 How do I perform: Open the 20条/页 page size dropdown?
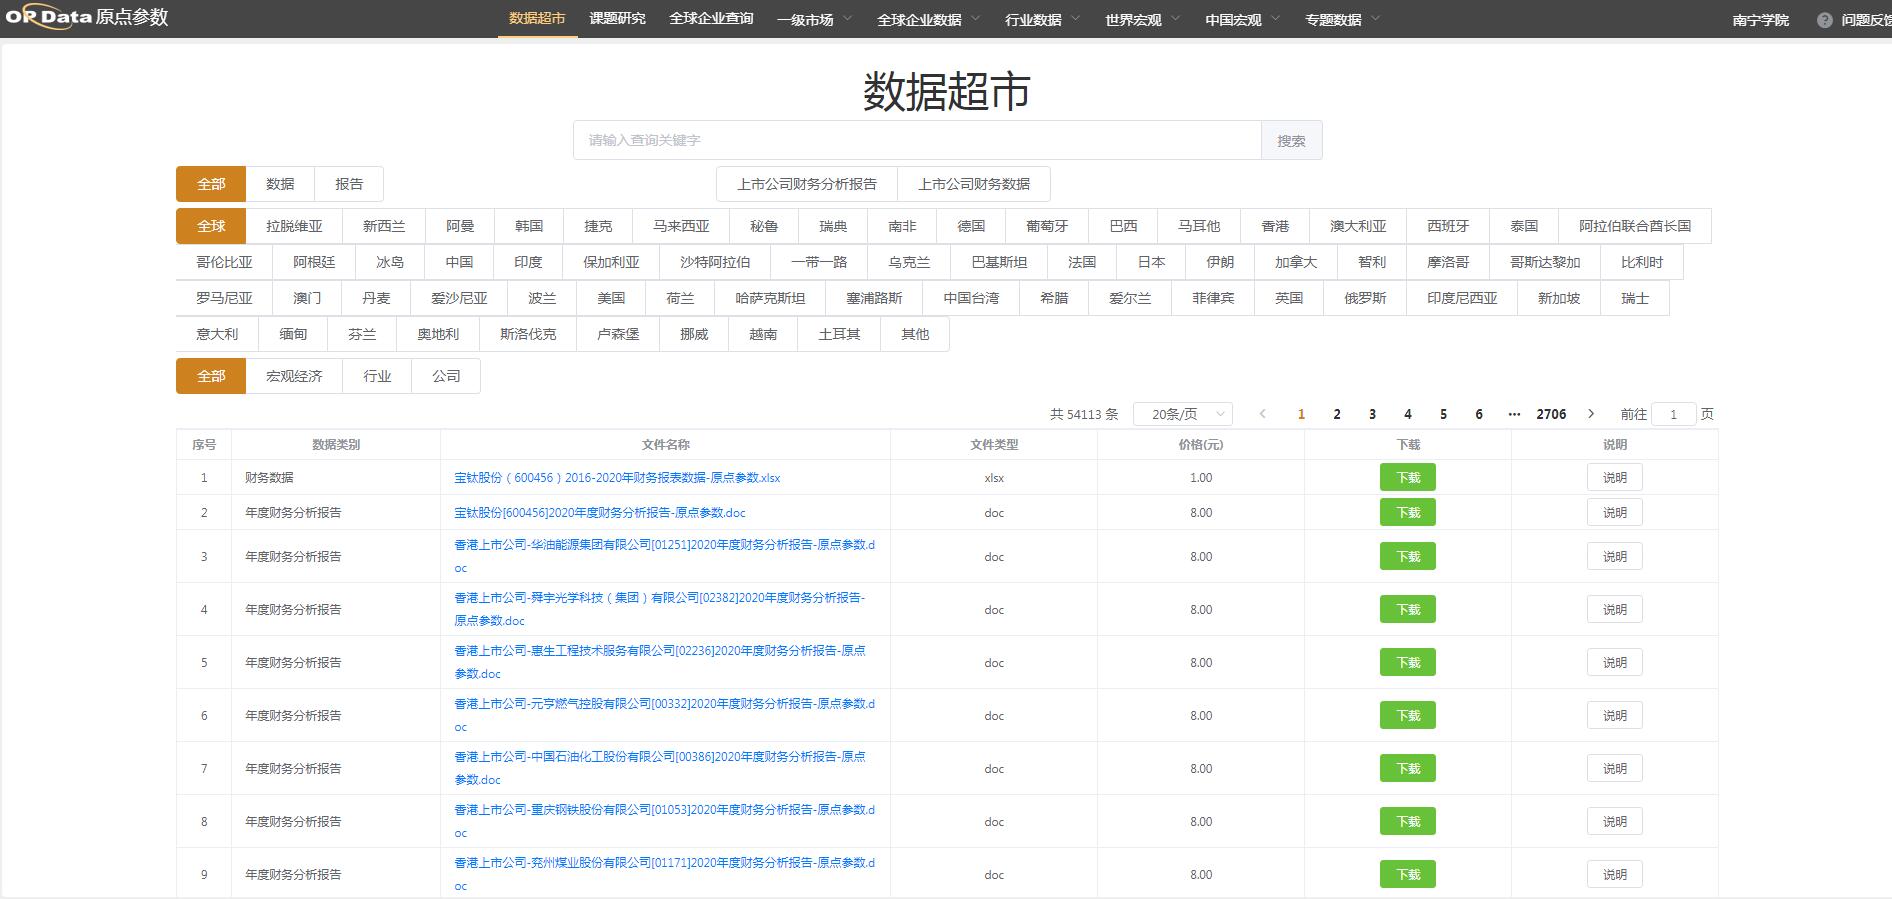(x=1182, y=414)
